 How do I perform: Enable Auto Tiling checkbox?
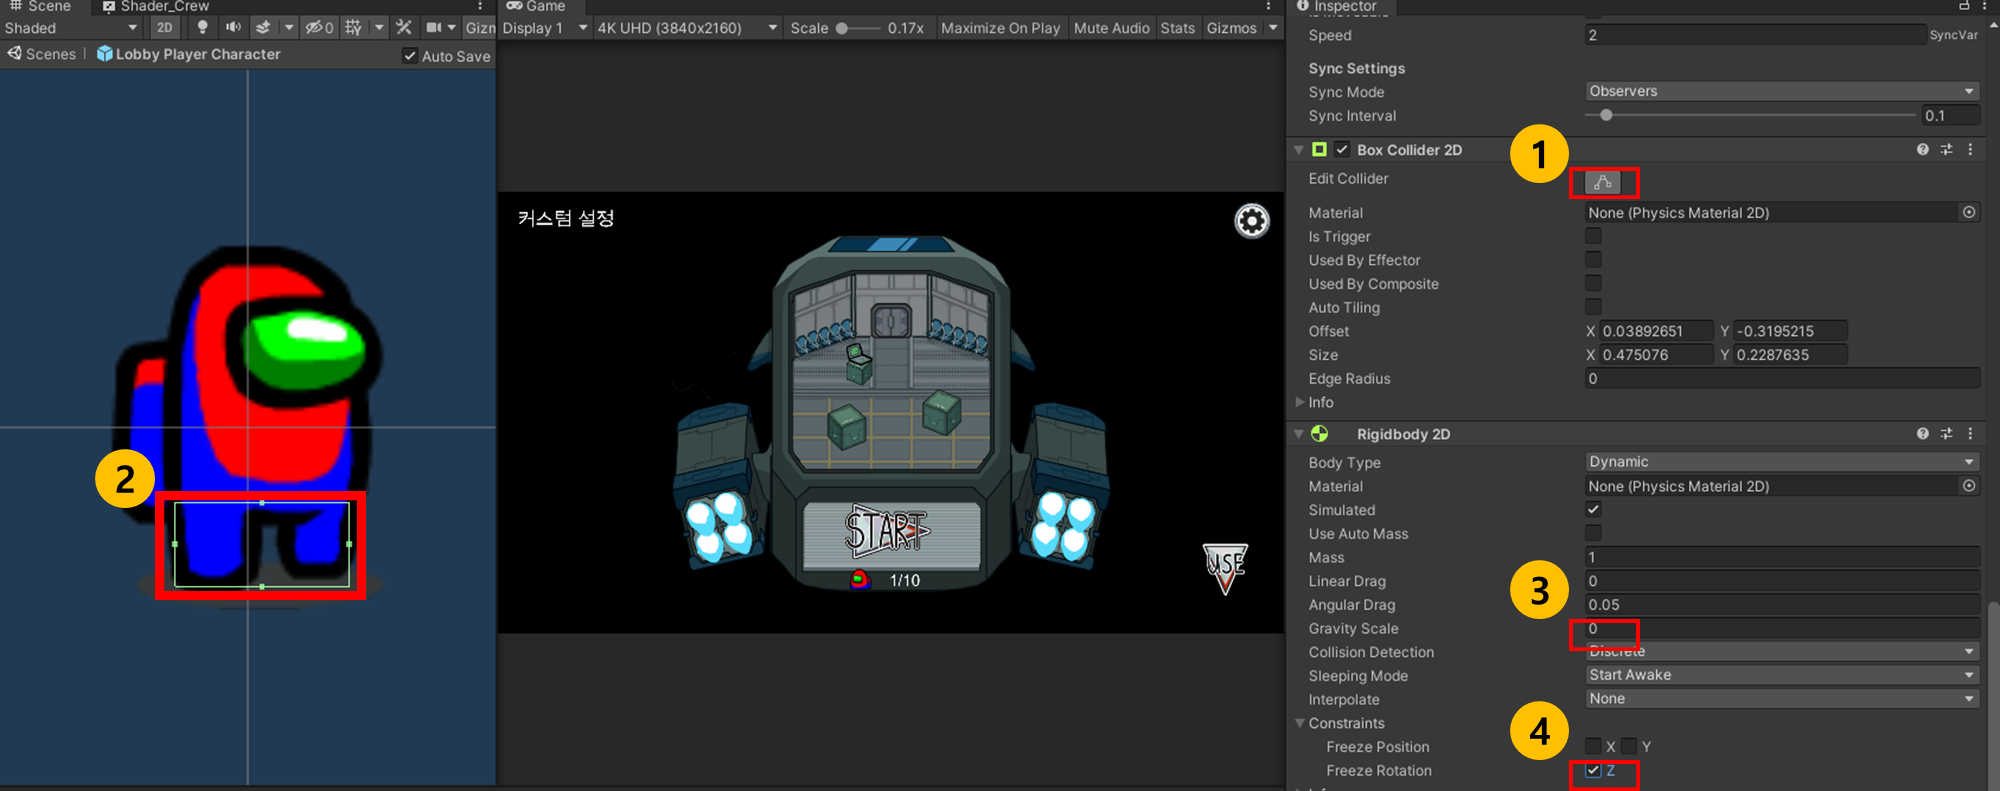tap(1593, 307)
